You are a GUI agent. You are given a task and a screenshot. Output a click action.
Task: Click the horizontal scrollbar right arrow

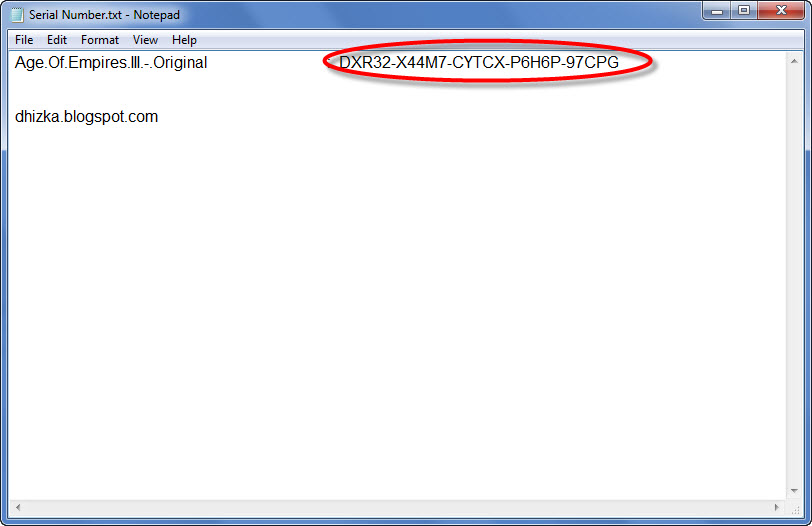click(x=776, y=507)
